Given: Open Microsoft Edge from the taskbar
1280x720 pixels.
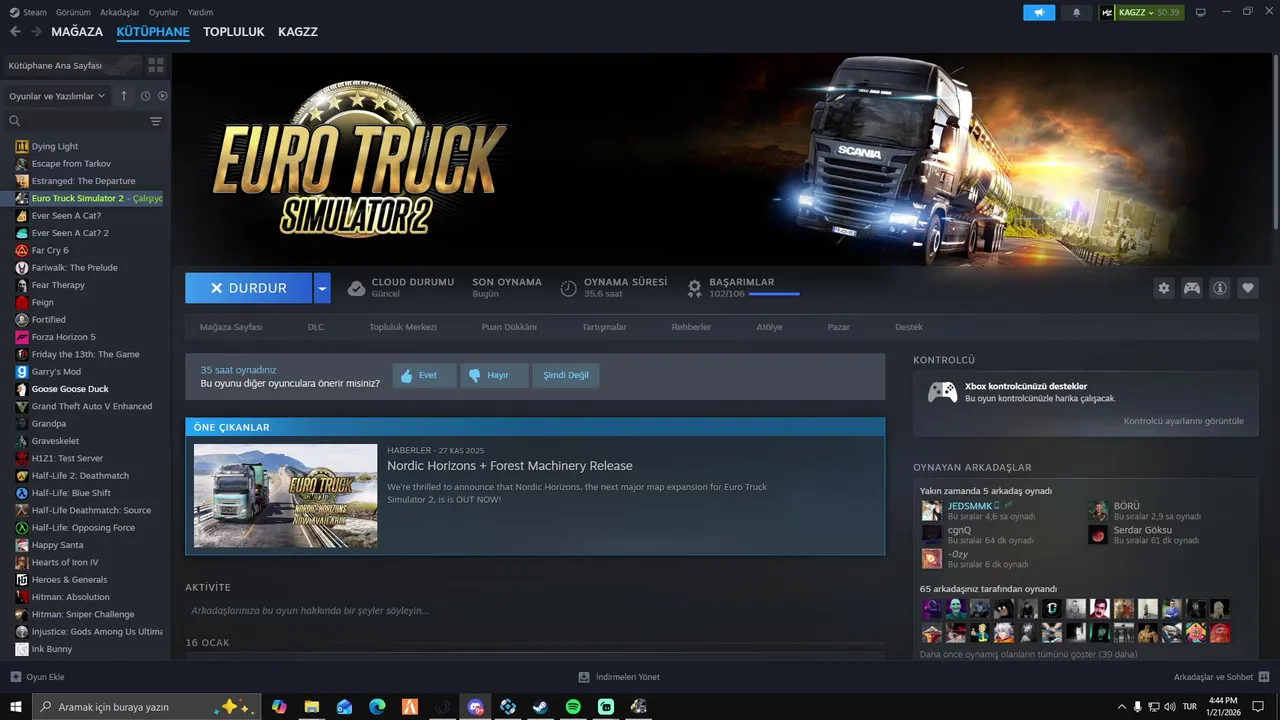Looking at the screenshot, I should coord(377,707).
